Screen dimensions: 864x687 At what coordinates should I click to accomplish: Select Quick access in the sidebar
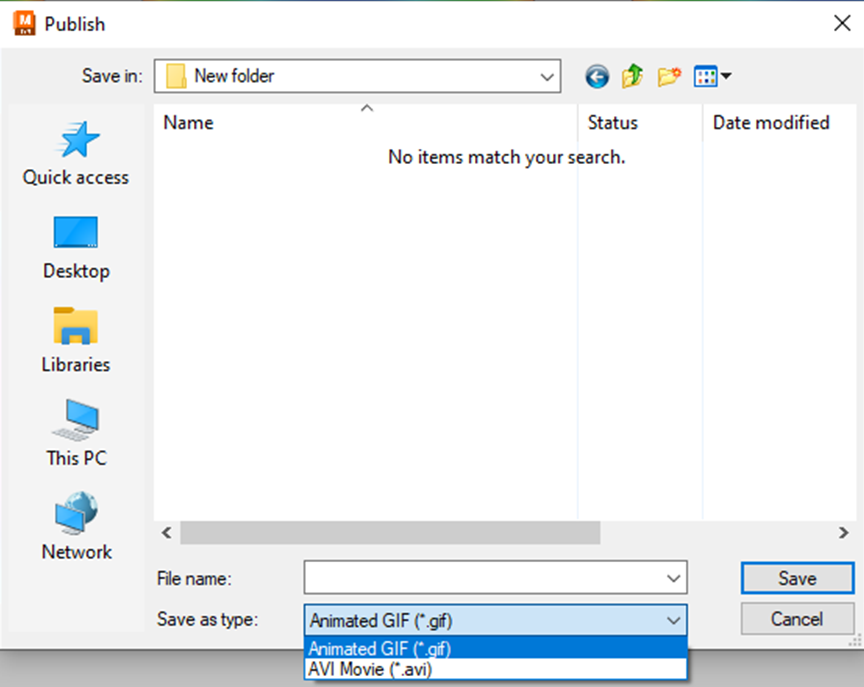pyautogui.click(x=75, y=155)
